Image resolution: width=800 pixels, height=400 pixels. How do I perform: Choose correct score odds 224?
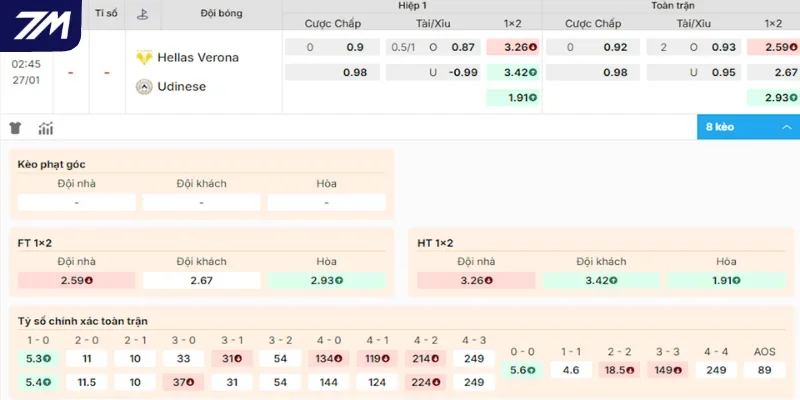click(x=426, y=382)
